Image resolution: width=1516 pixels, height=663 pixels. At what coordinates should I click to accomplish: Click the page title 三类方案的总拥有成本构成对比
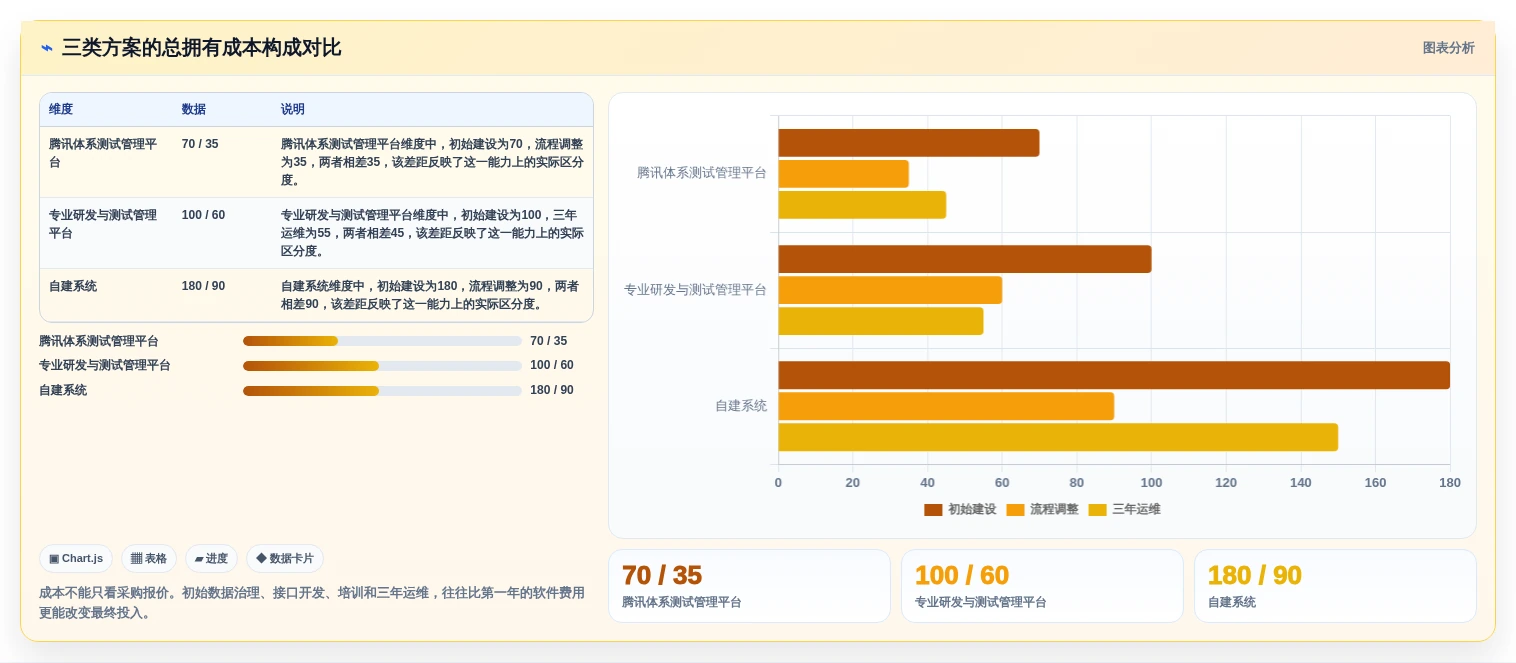click(x=201, y=48)
